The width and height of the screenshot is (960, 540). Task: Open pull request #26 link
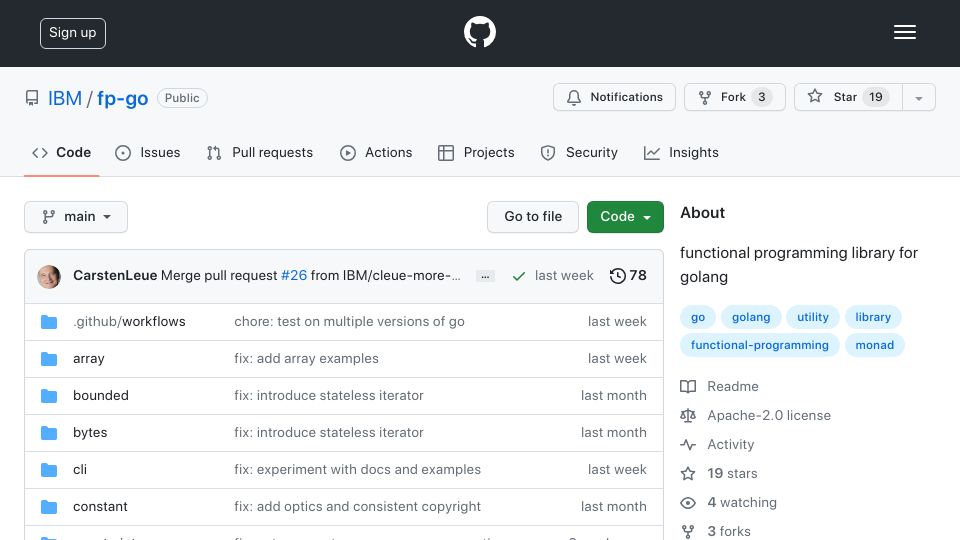coord(294,276)
